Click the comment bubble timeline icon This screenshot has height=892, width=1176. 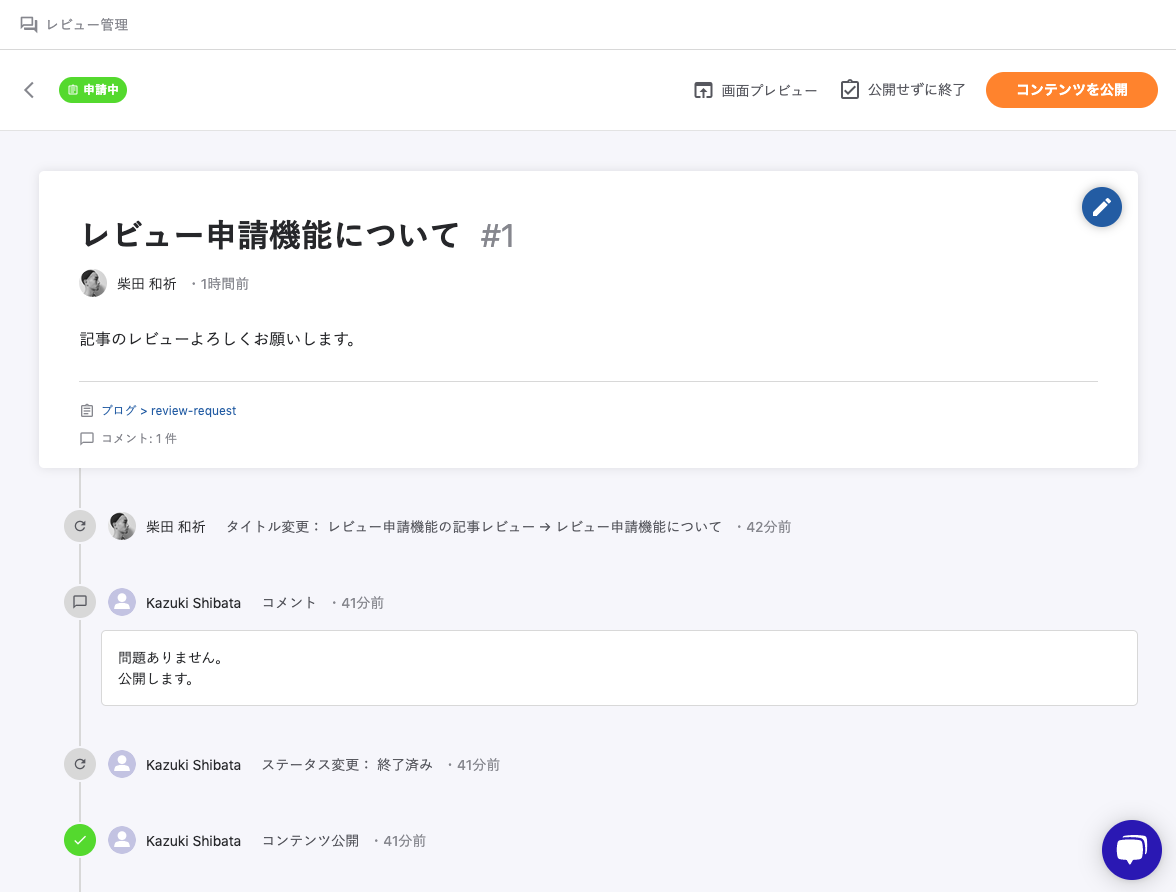pos(80,602)
